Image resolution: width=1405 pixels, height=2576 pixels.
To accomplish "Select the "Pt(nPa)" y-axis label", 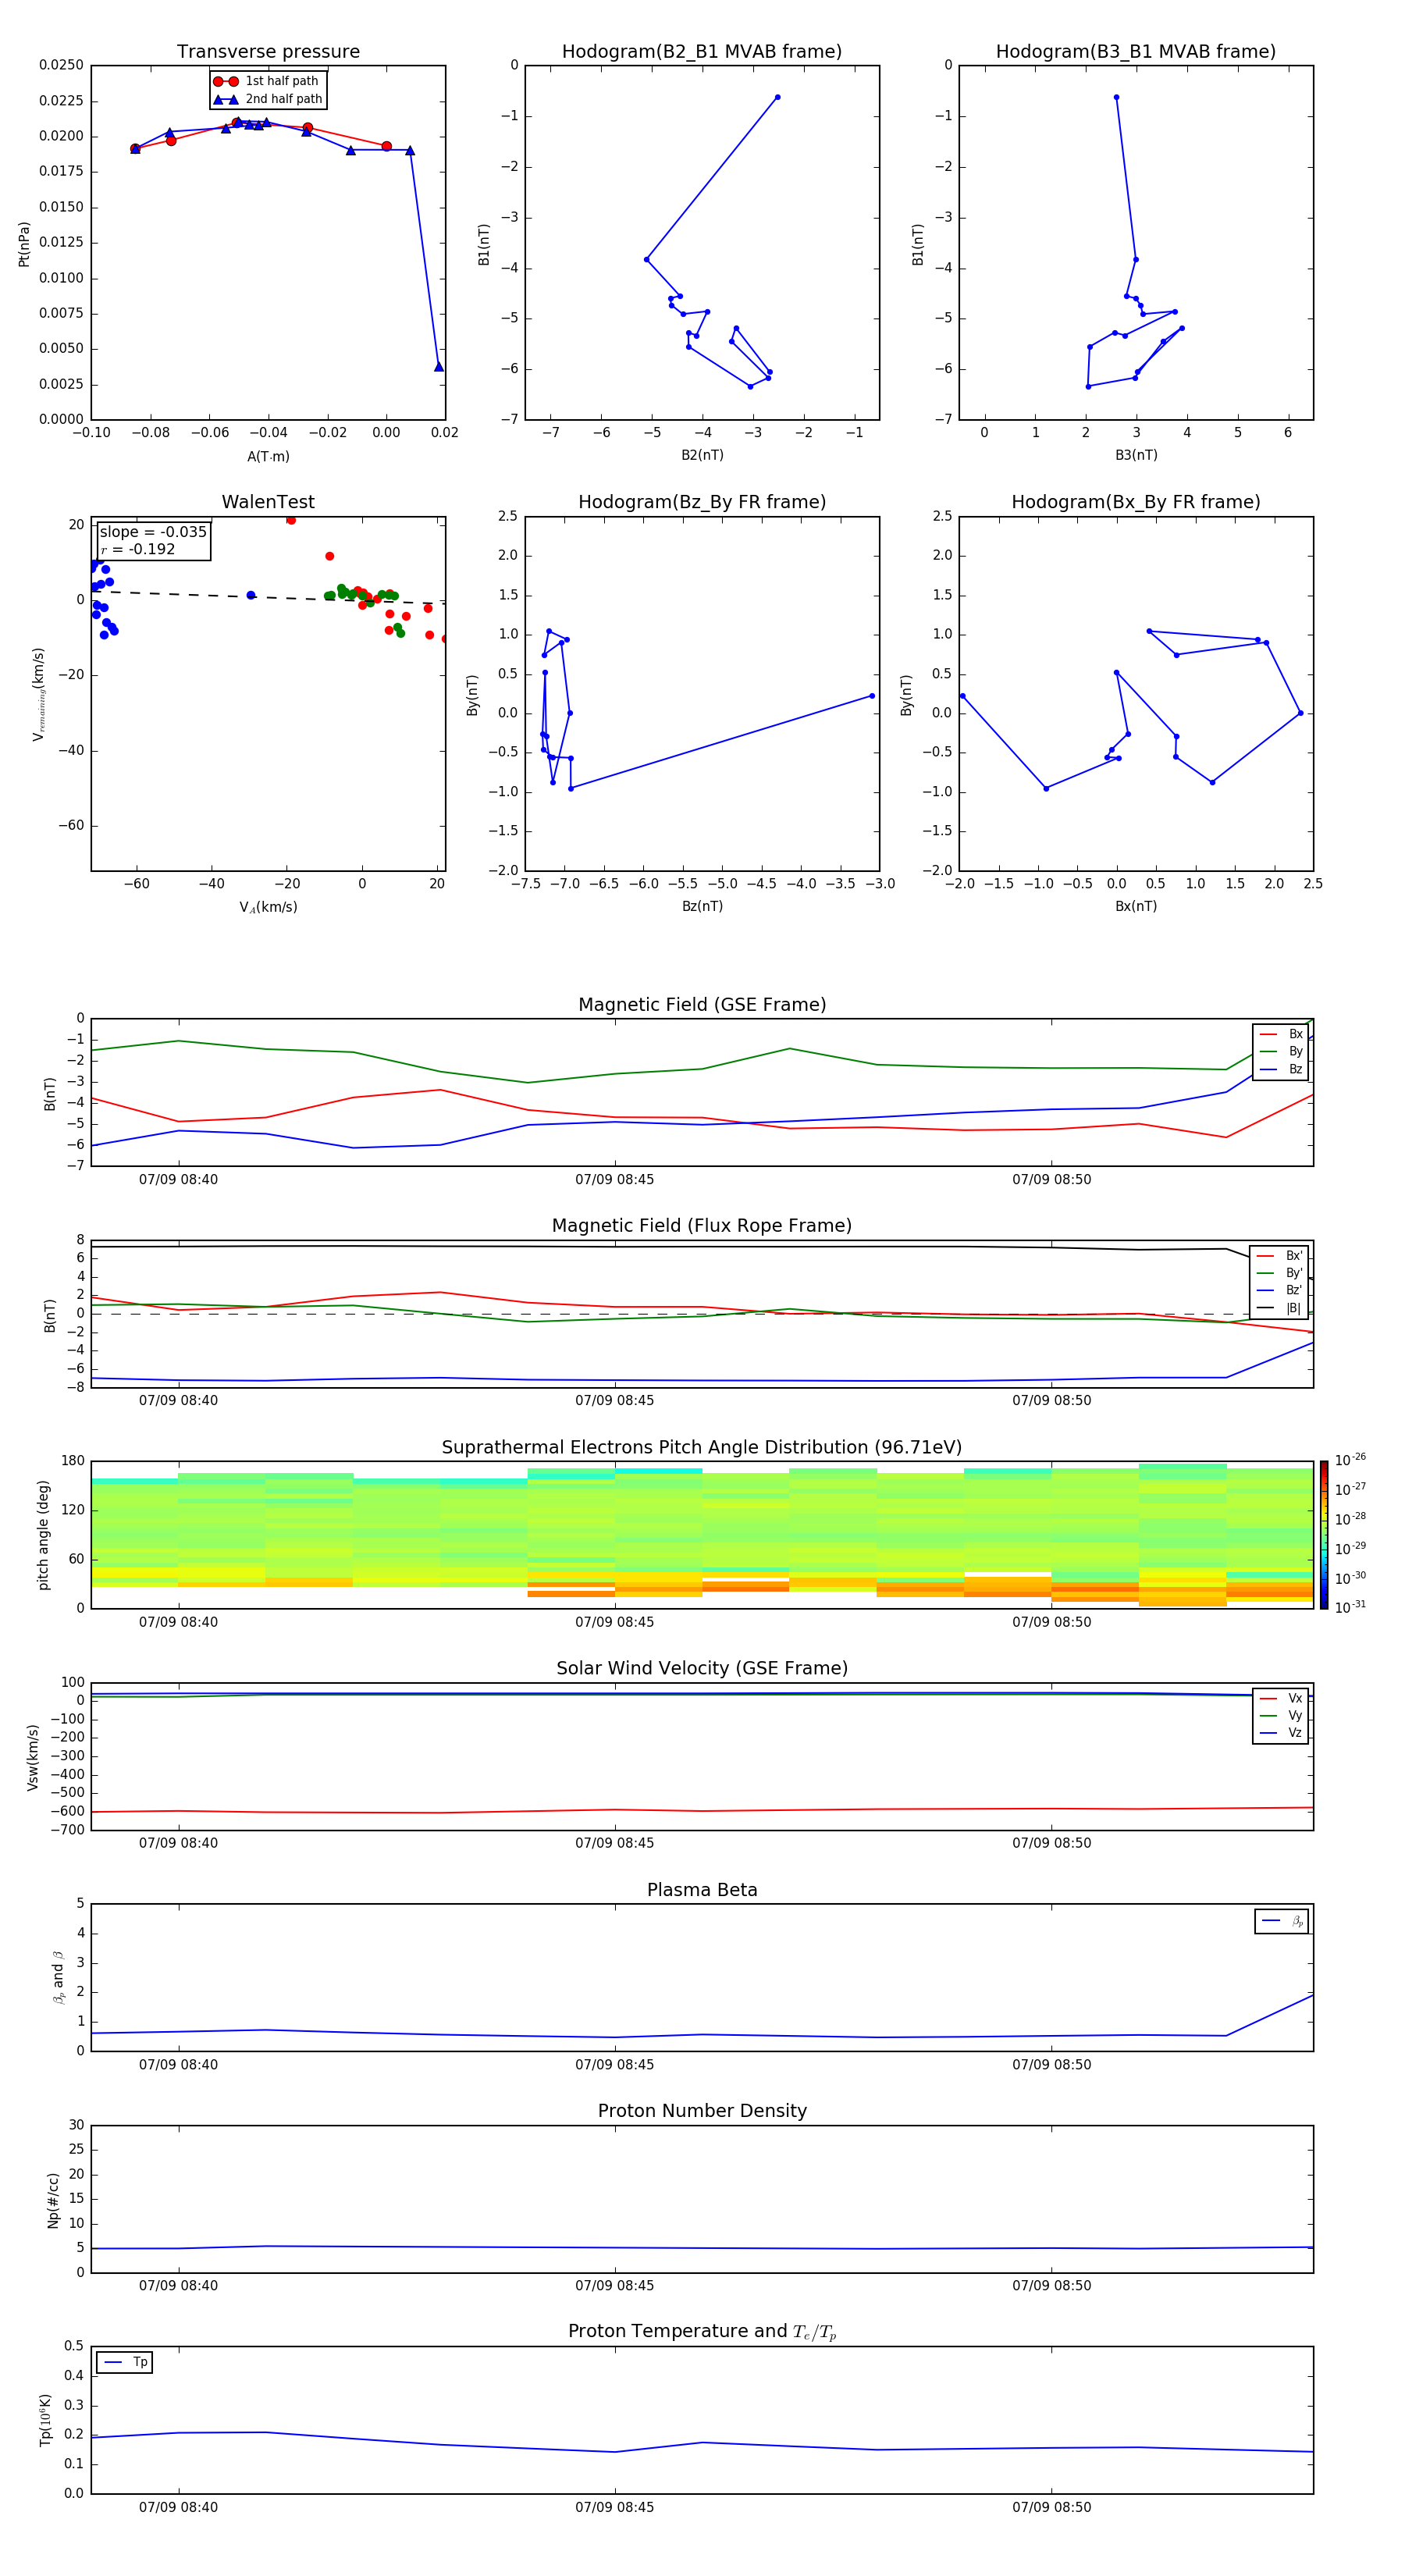I will point(24,244).
